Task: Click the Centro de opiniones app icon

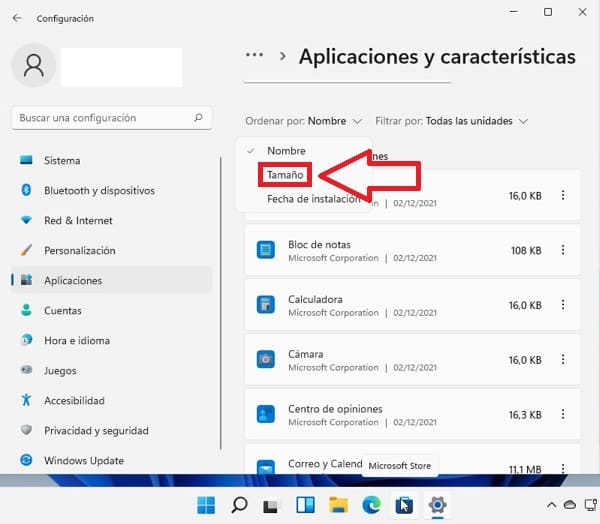Action: pos(266,415)
